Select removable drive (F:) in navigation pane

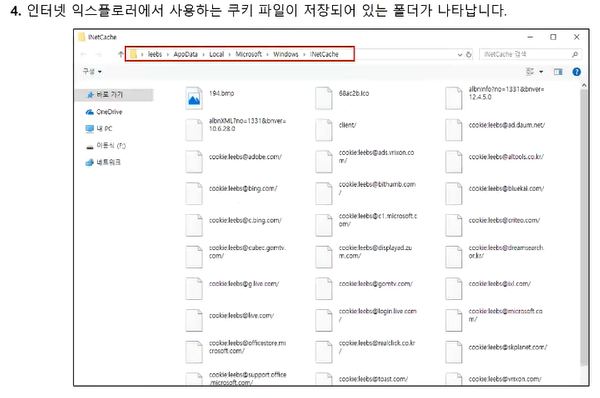pyautogui.click(x=106, y=145)
